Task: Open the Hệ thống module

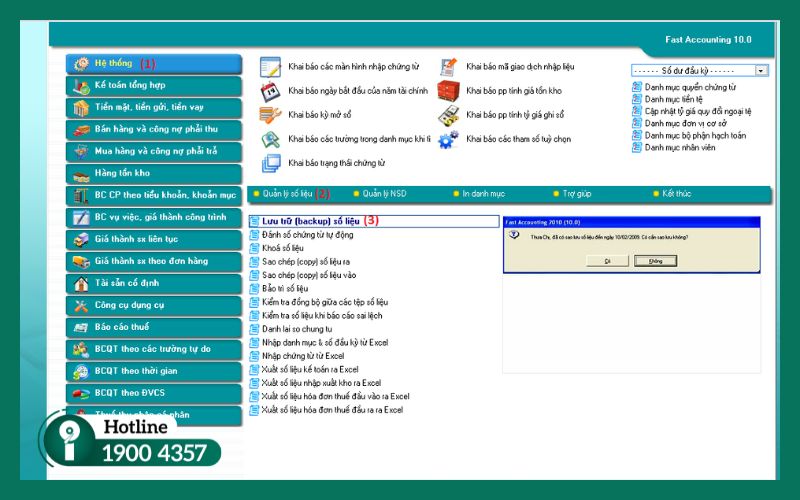Action: (154, 64)
